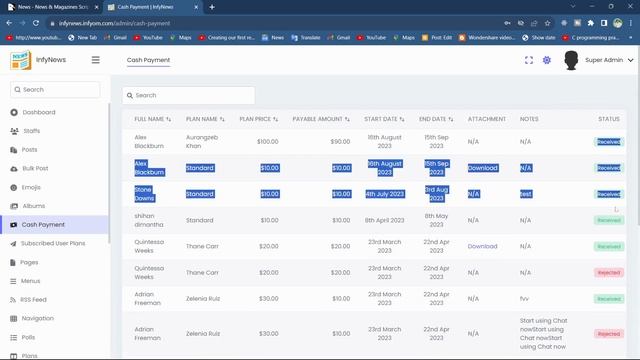Open the Staffs sidebar item

click(x=25, y=131)
